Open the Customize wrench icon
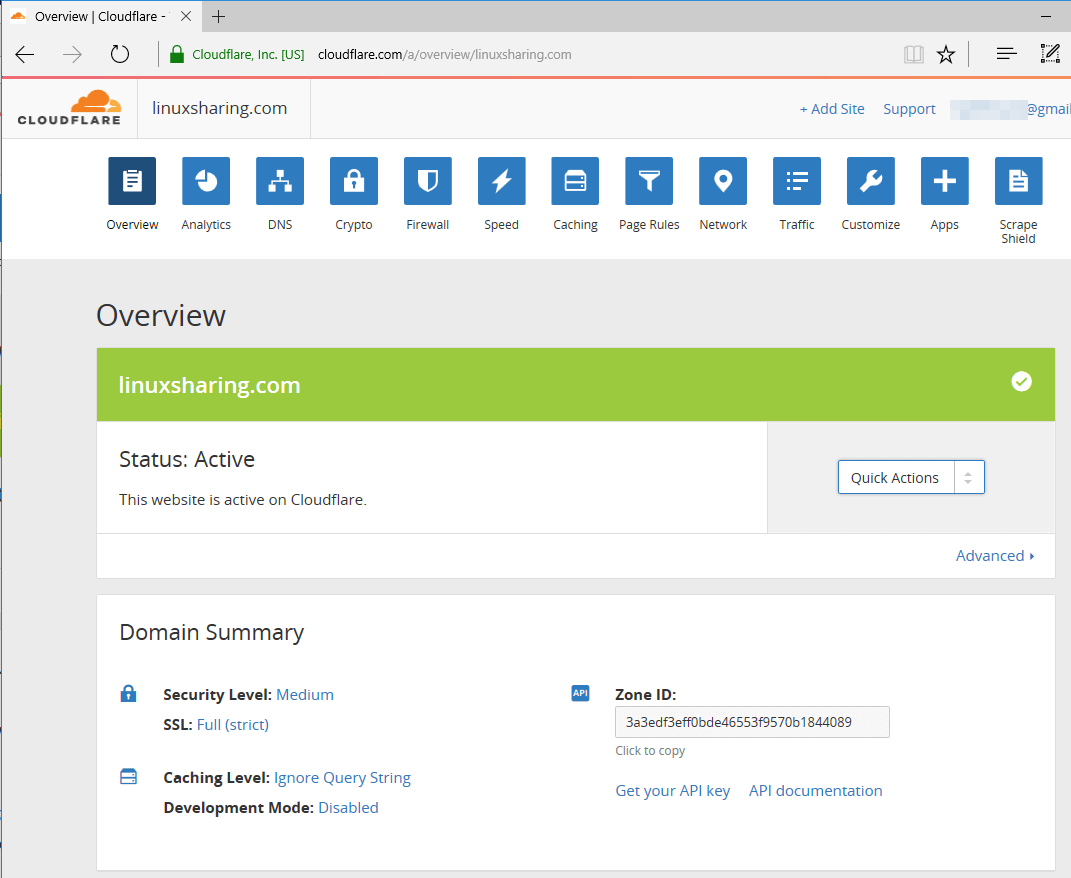 click(871, 181)
